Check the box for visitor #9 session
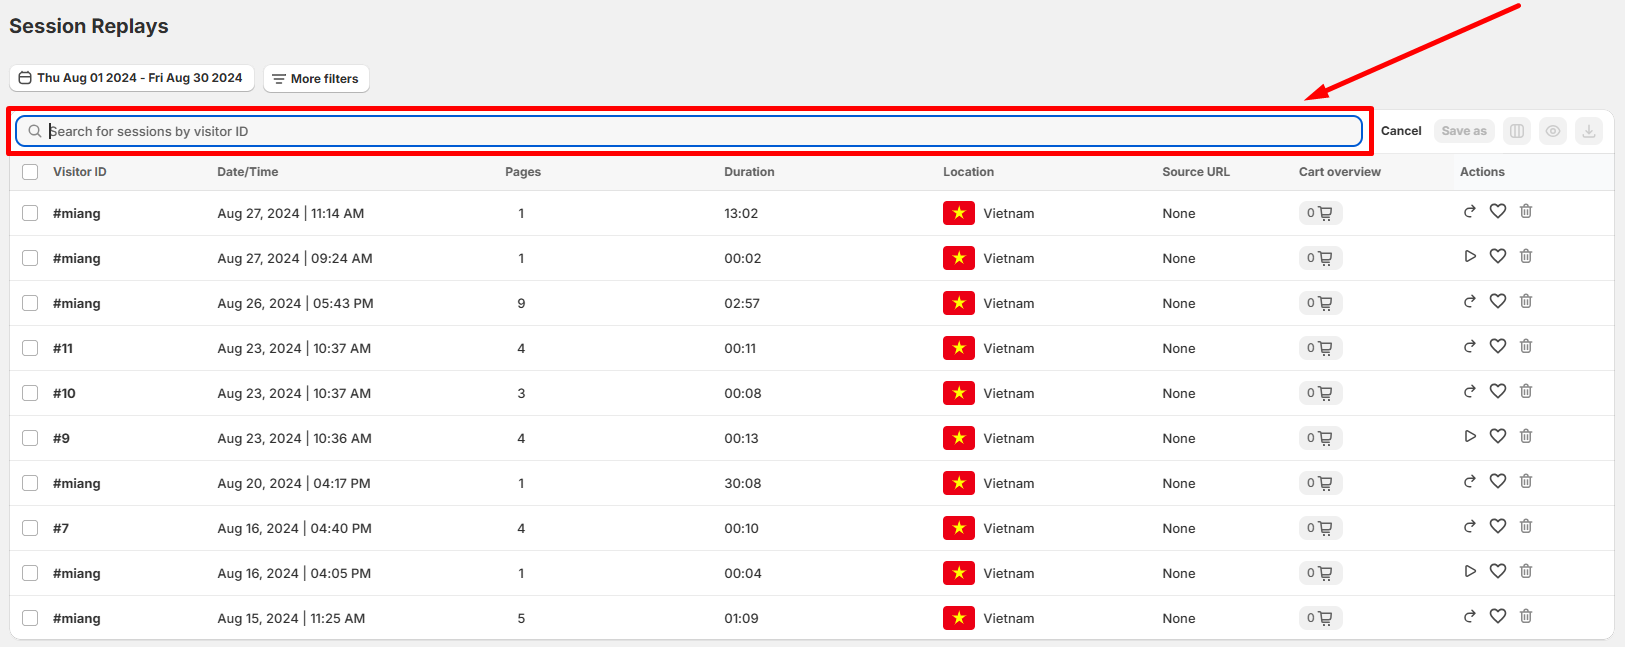 tap(30, 438)
